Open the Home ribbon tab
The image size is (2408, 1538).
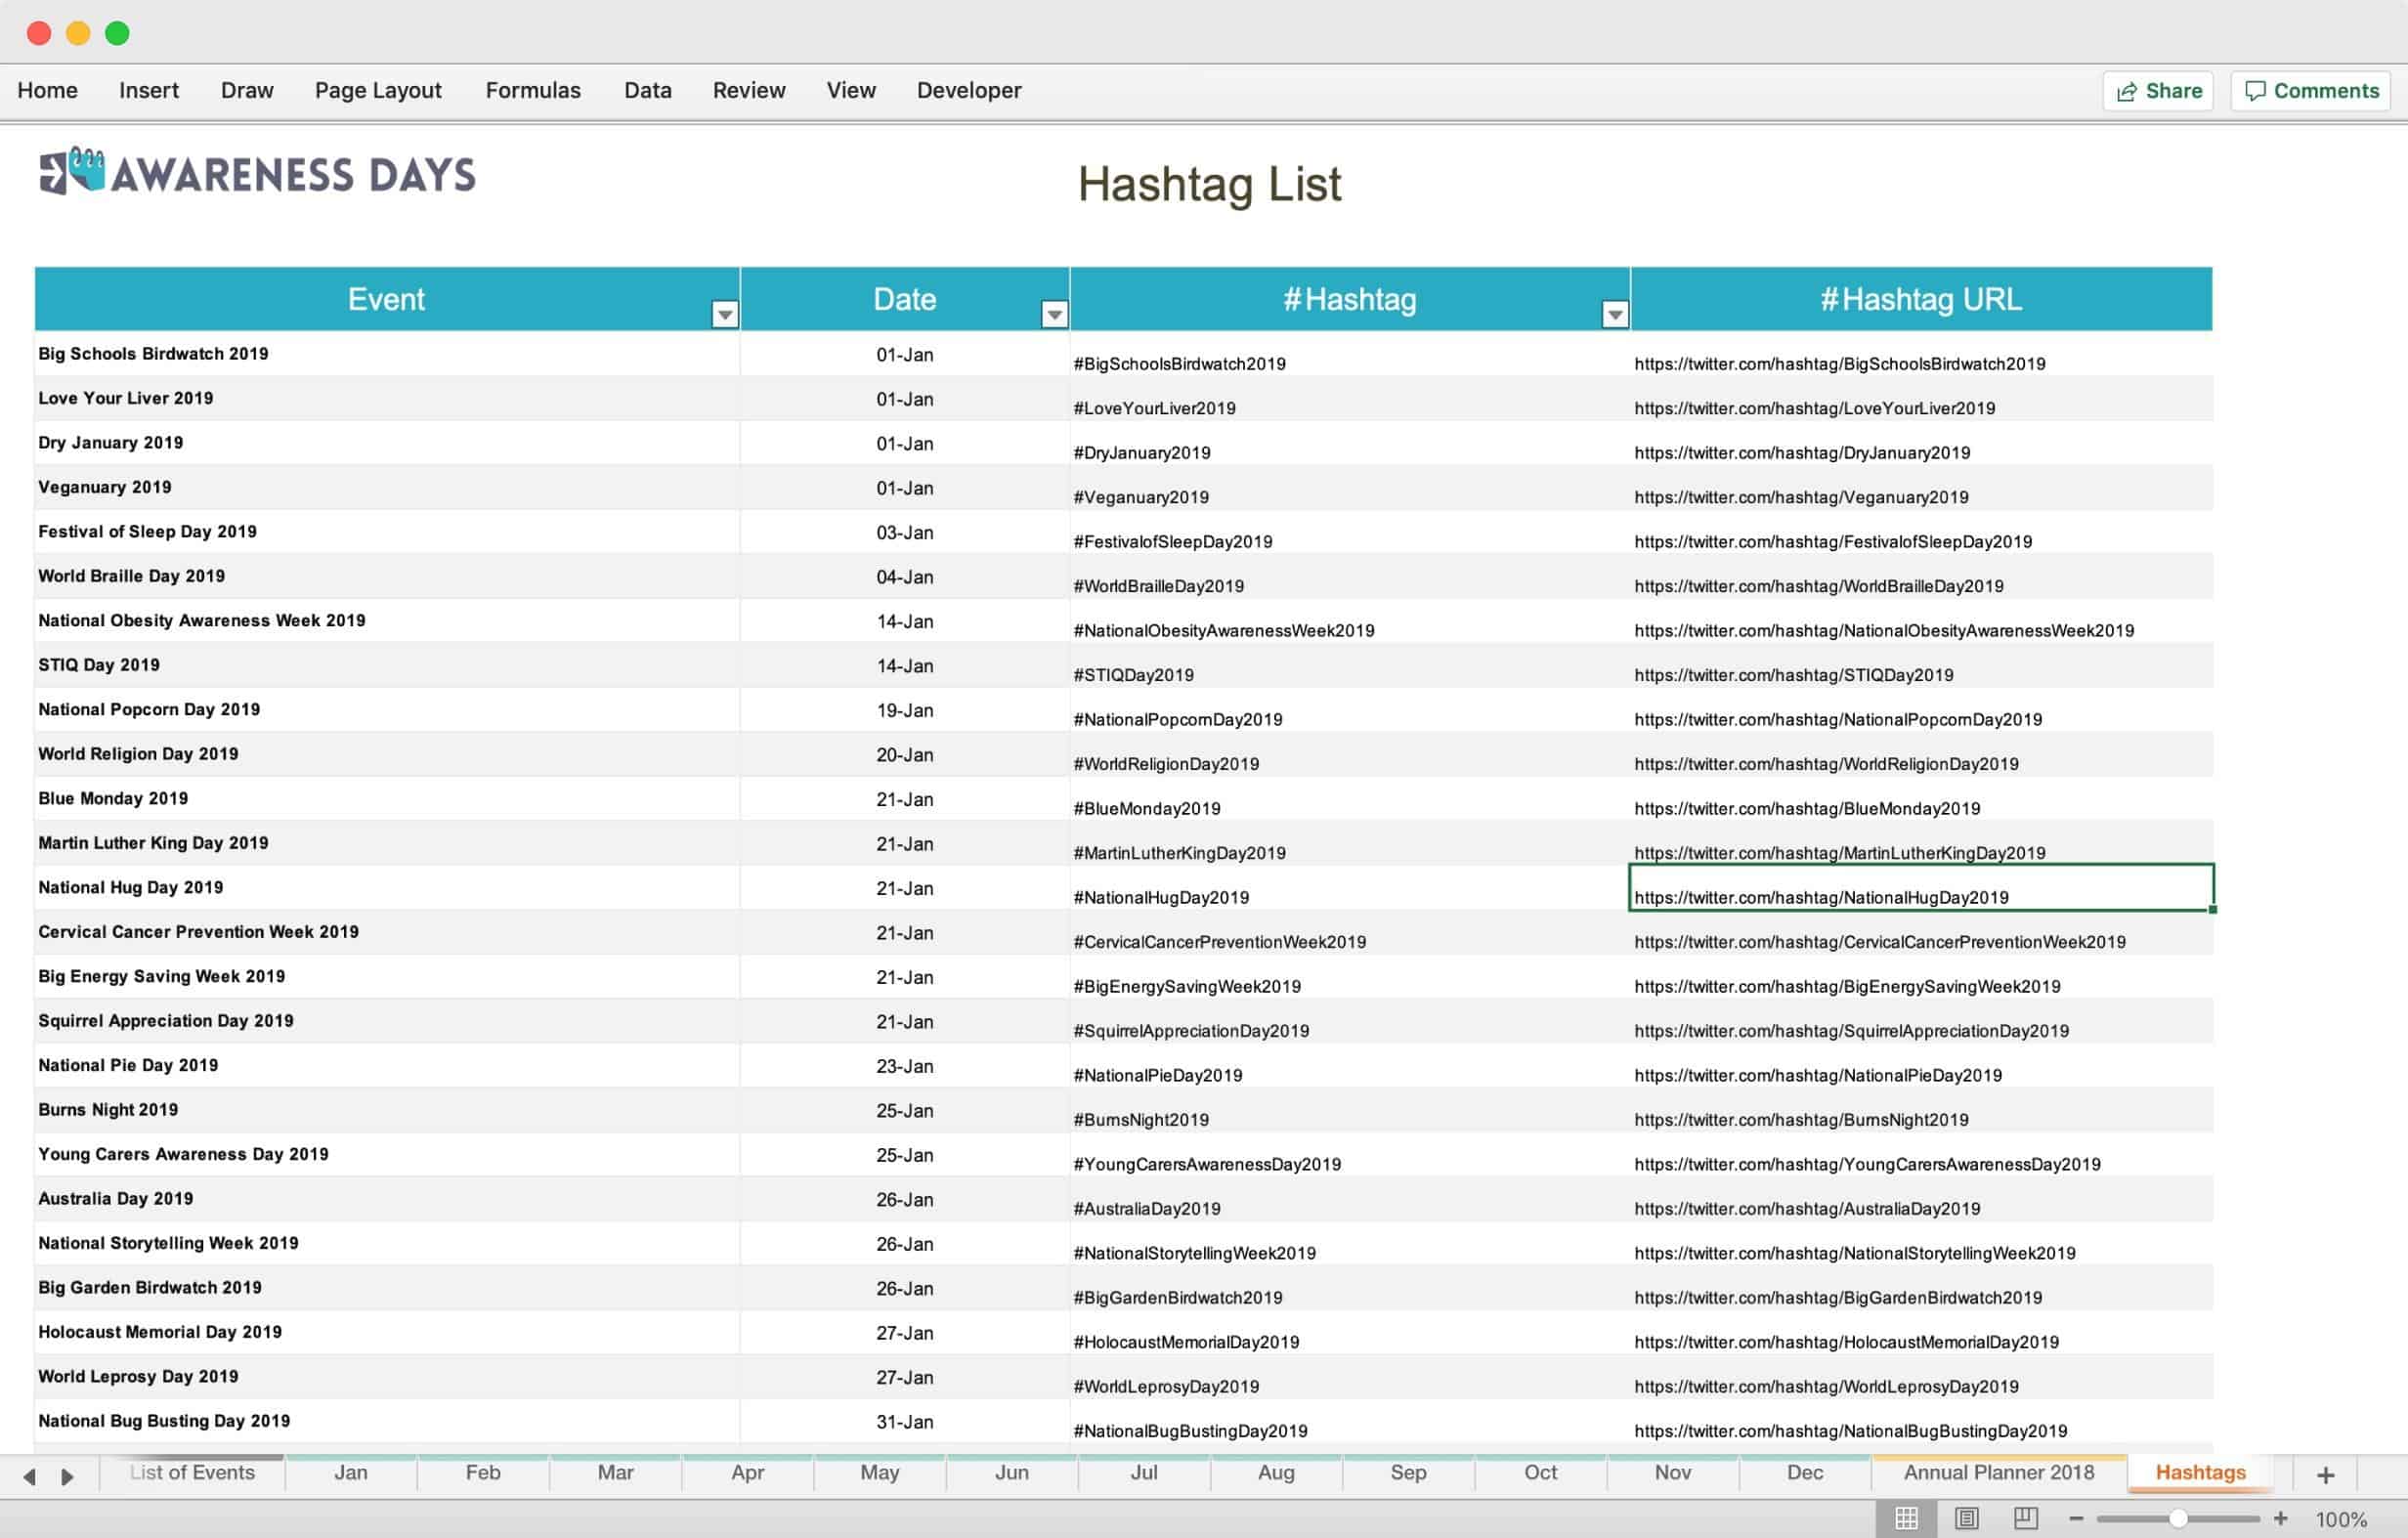[x=47, y=90]
